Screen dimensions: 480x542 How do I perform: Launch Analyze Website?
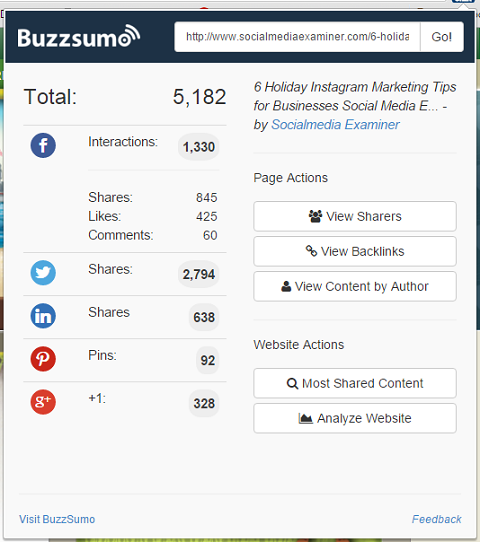pyautogui.click(x=355, y=418)
